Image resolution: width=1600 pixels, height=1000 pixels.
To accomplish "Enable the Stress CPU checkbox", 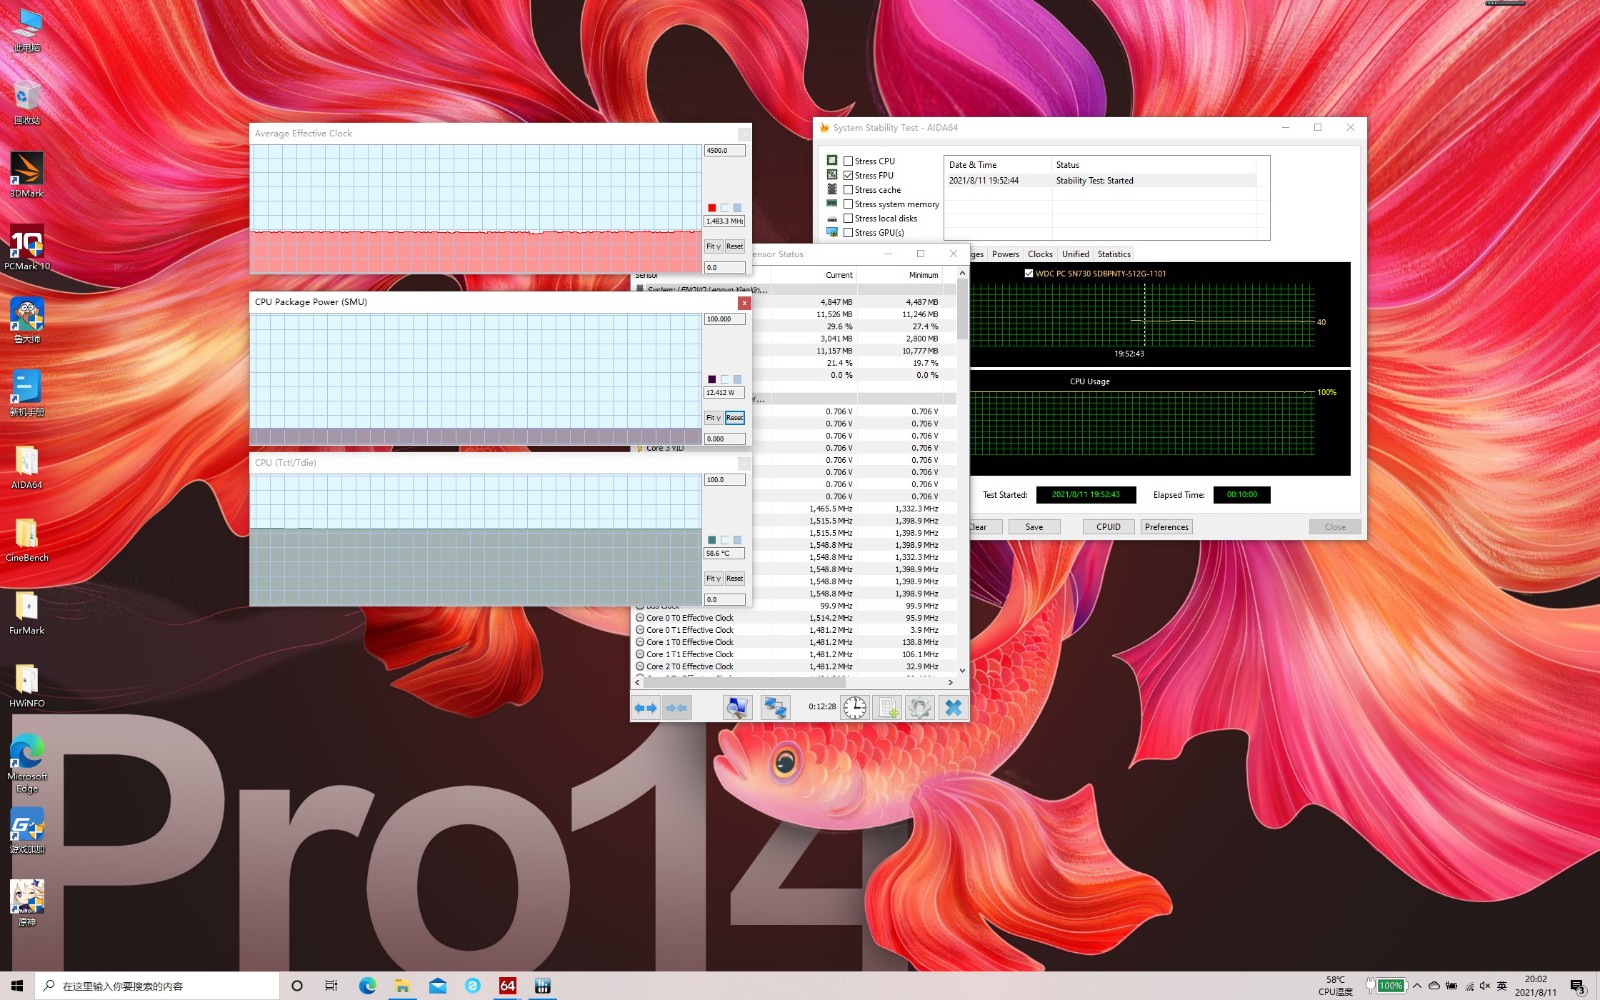I will [x=848, y=161].
